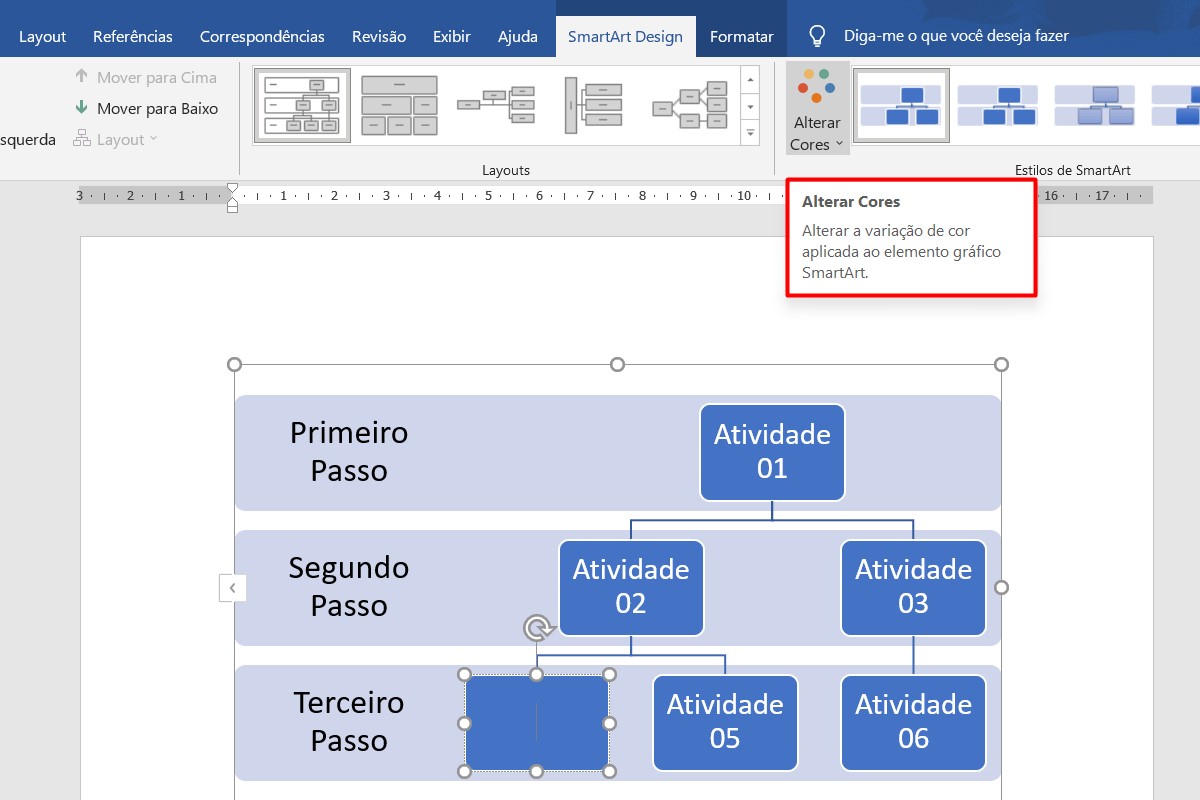Screen dimensions: 1200x800
Task: Select third SmartArt style thumbnail
Action: pos(1095,105)
